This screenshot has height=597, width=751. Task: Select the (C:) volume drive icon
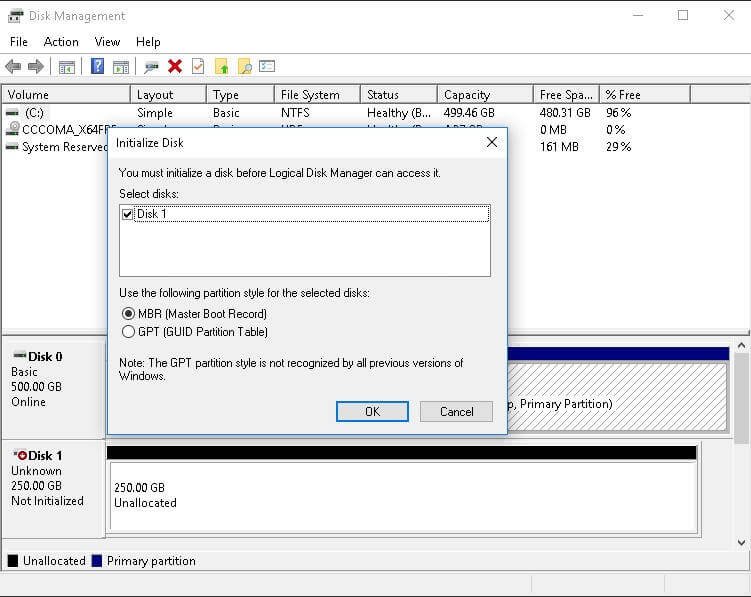[x=12, y=113]
